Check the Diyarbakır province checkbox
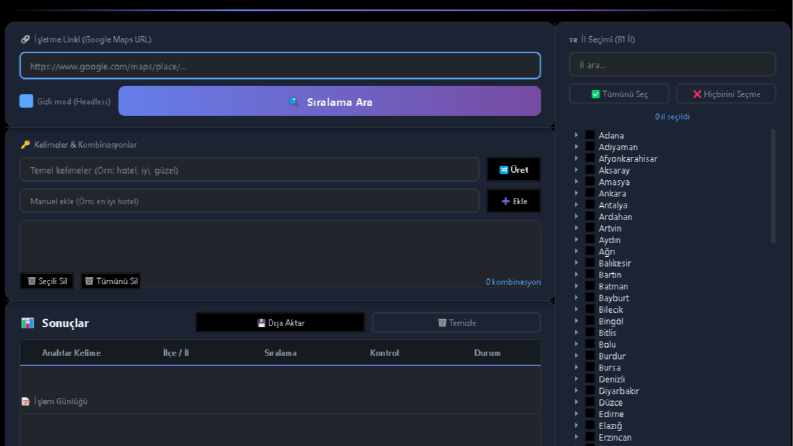793x446 pixels. 590,390
